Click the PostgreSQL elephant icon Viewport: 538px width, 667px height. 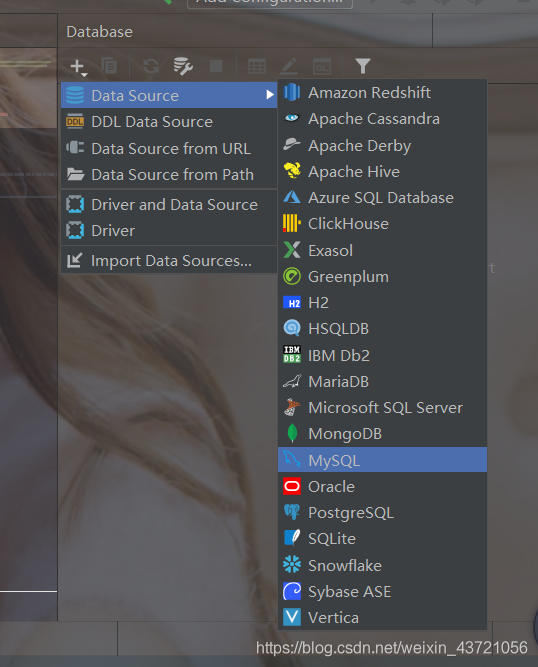point(292,512)
